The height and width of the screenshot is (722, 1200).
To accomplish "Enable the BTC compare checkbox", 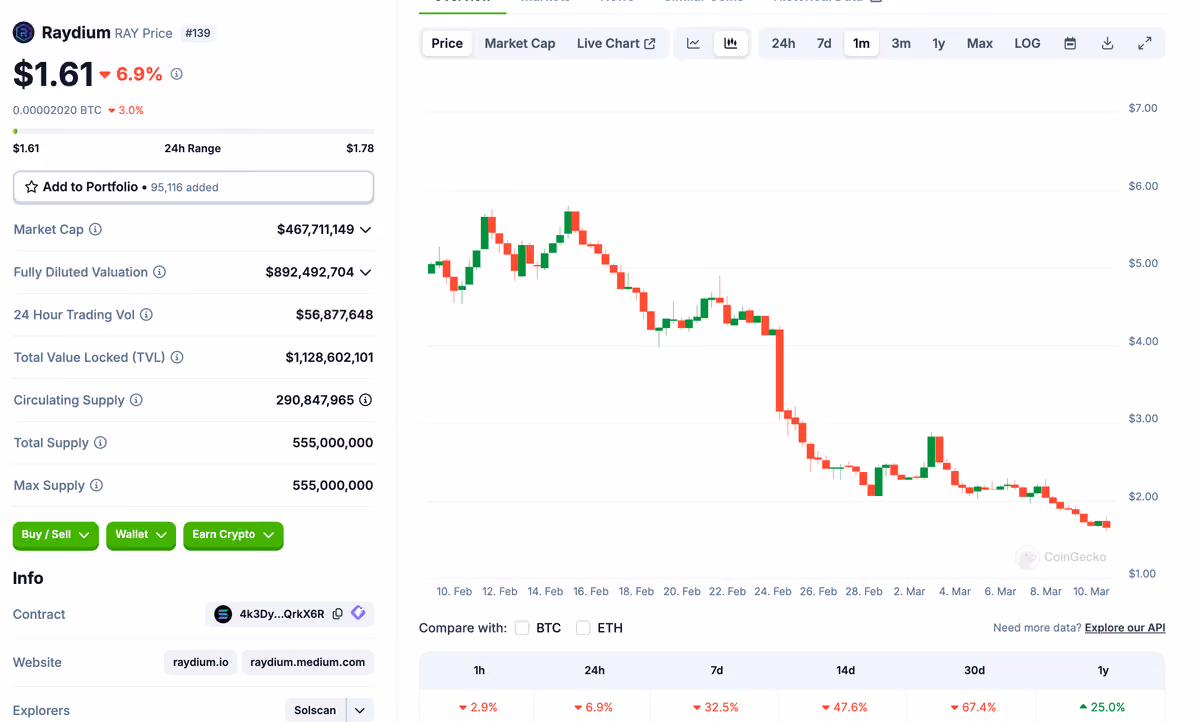I will pos(522,628).
